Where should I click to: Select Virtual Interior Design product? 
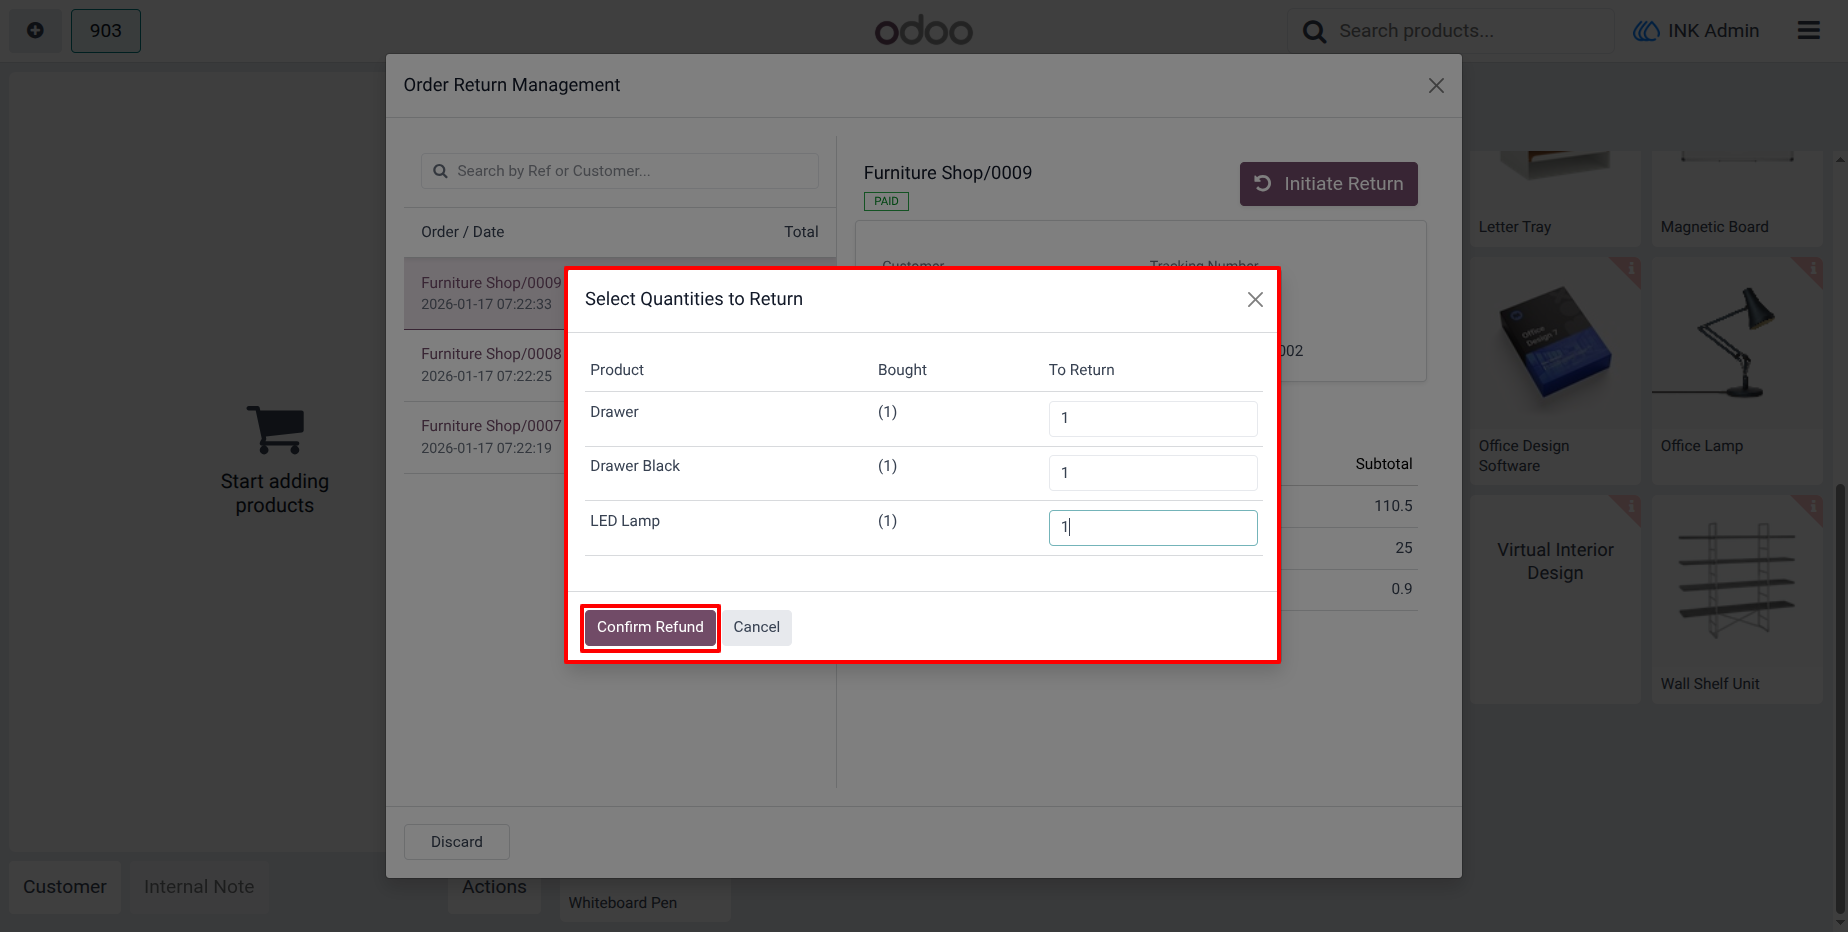1555,599
